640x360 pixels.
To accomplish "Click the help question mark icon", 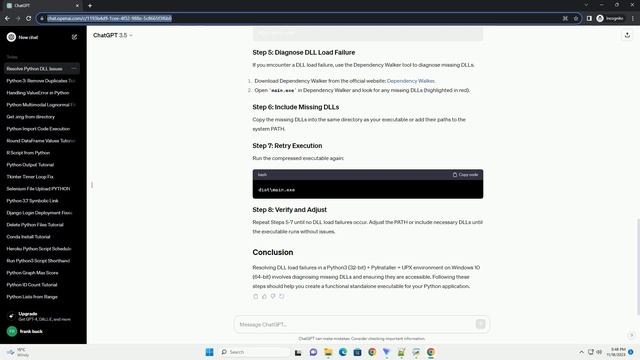I will point(631,335).
